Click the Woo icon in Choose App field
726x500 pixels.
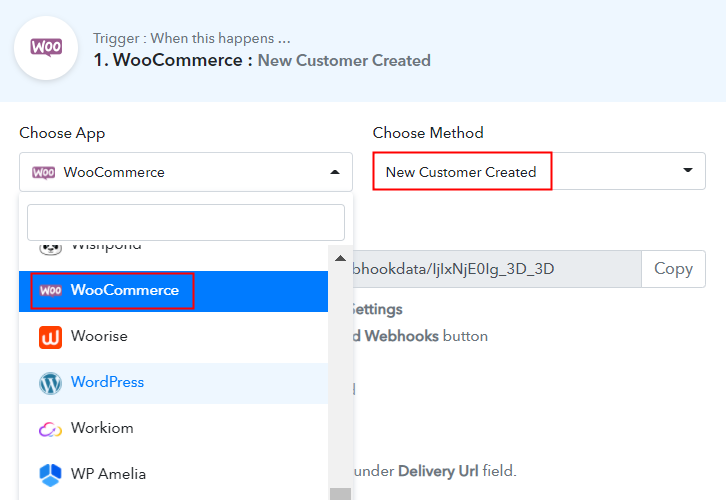pyautogui.click(x=44, y=173)
